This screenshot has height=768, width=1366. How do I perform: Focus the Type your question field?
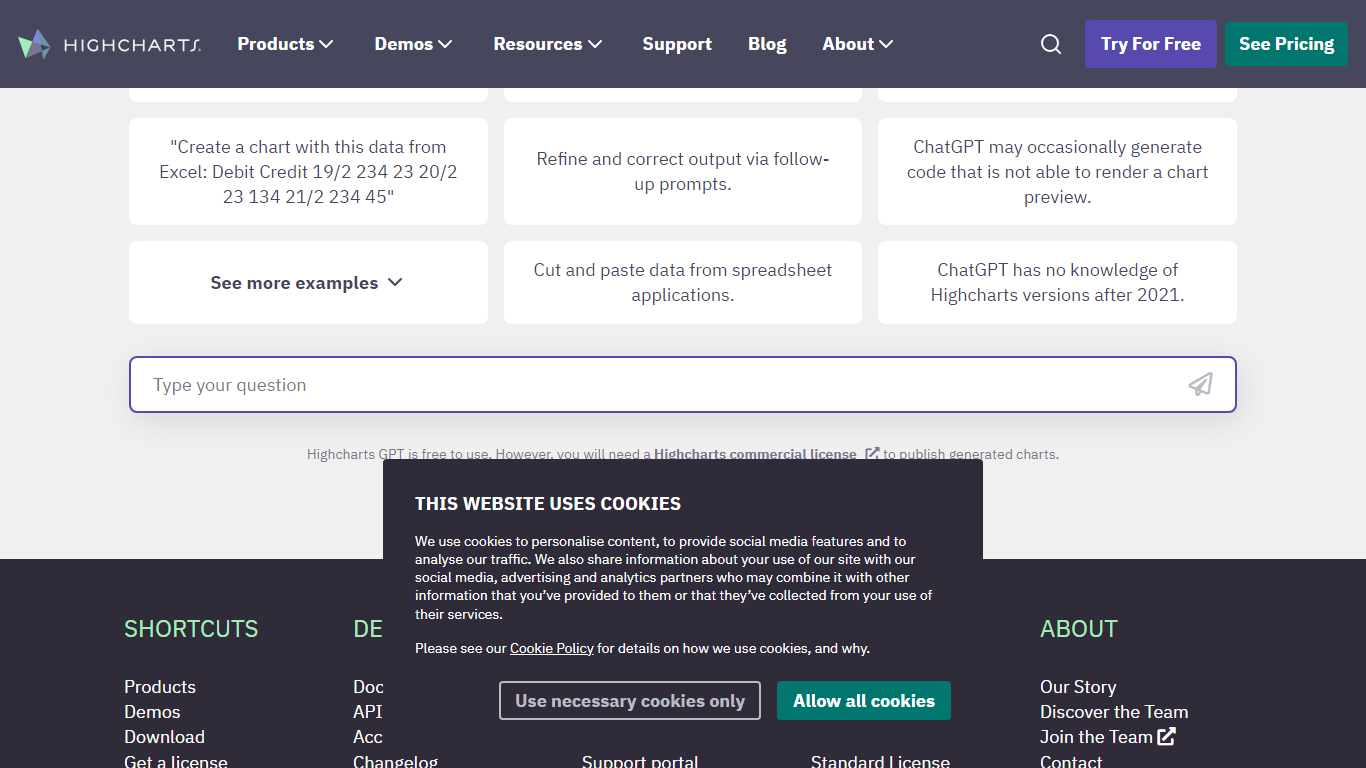click(660, 385)
